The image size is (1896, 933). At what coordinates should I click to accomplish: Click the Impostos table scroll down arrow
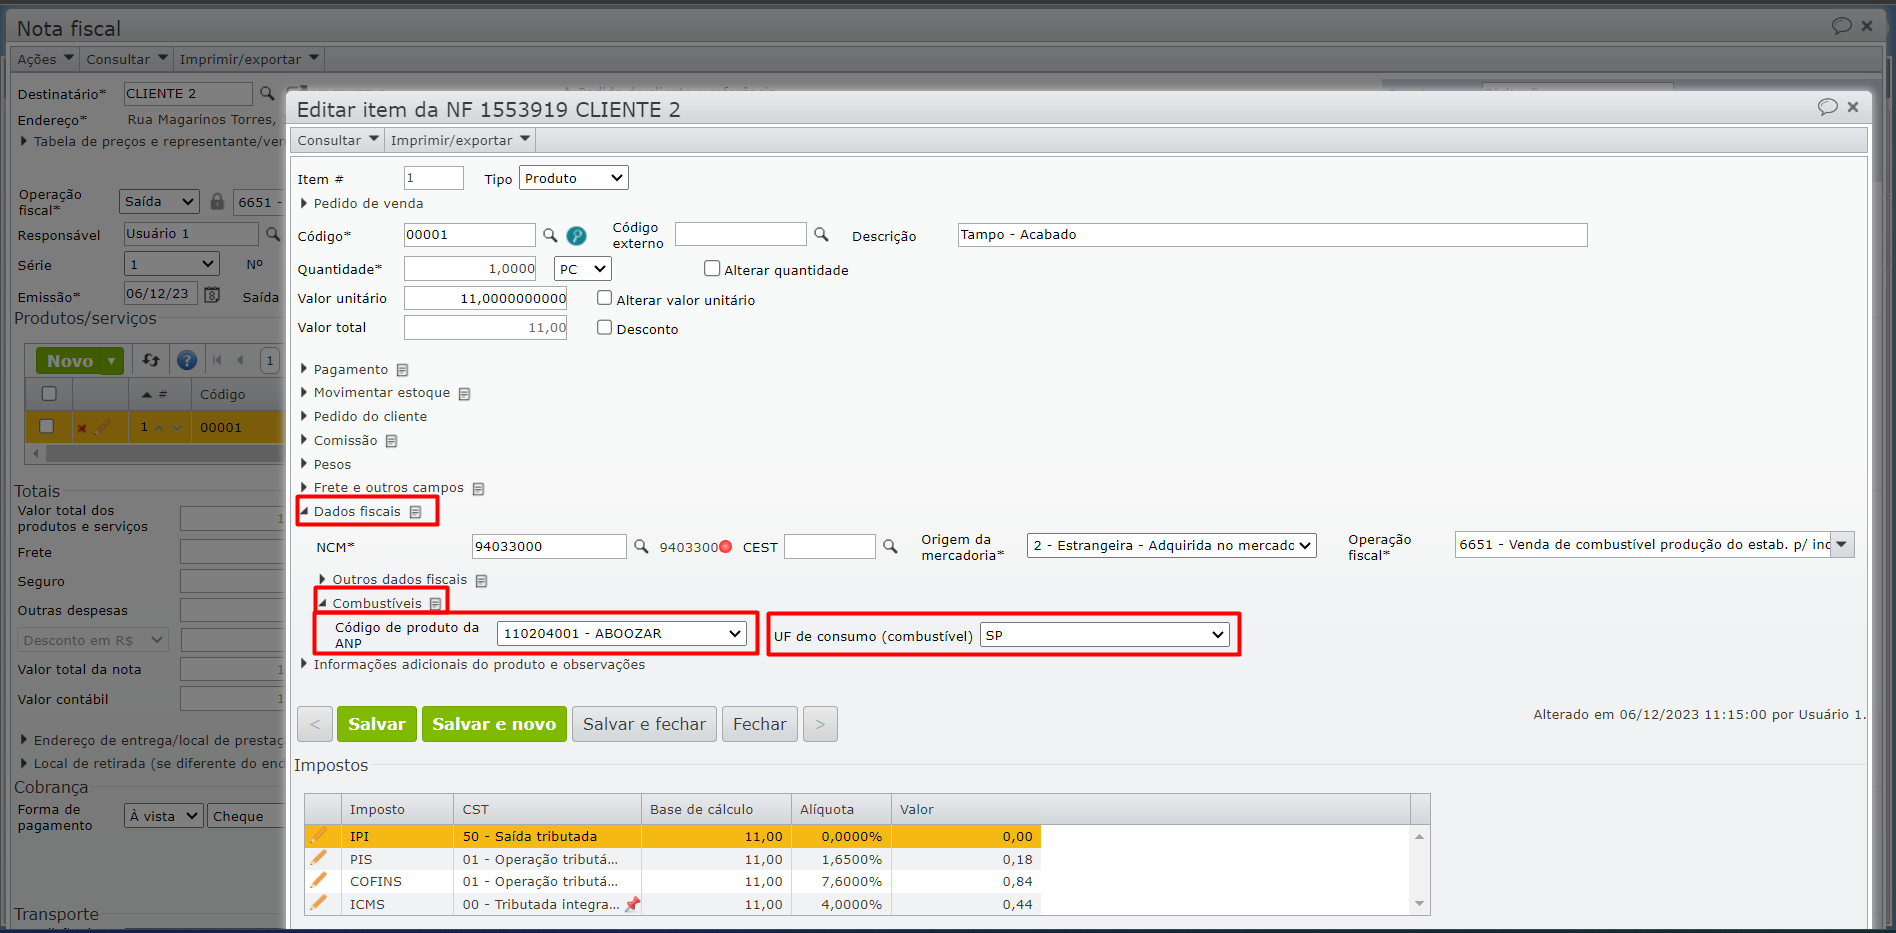pyautogui.click(x=1419, y=904)
